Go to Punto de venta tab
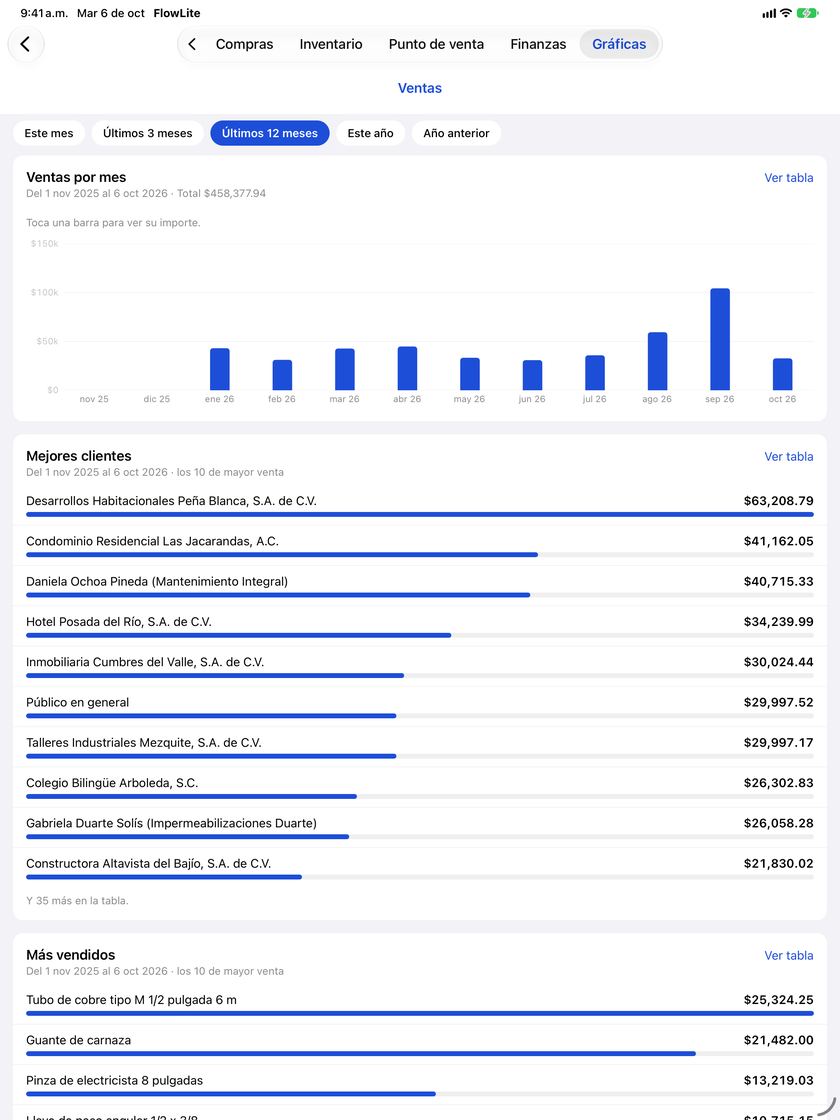This screenshot has width=840, height=1120. pos(436,44)
